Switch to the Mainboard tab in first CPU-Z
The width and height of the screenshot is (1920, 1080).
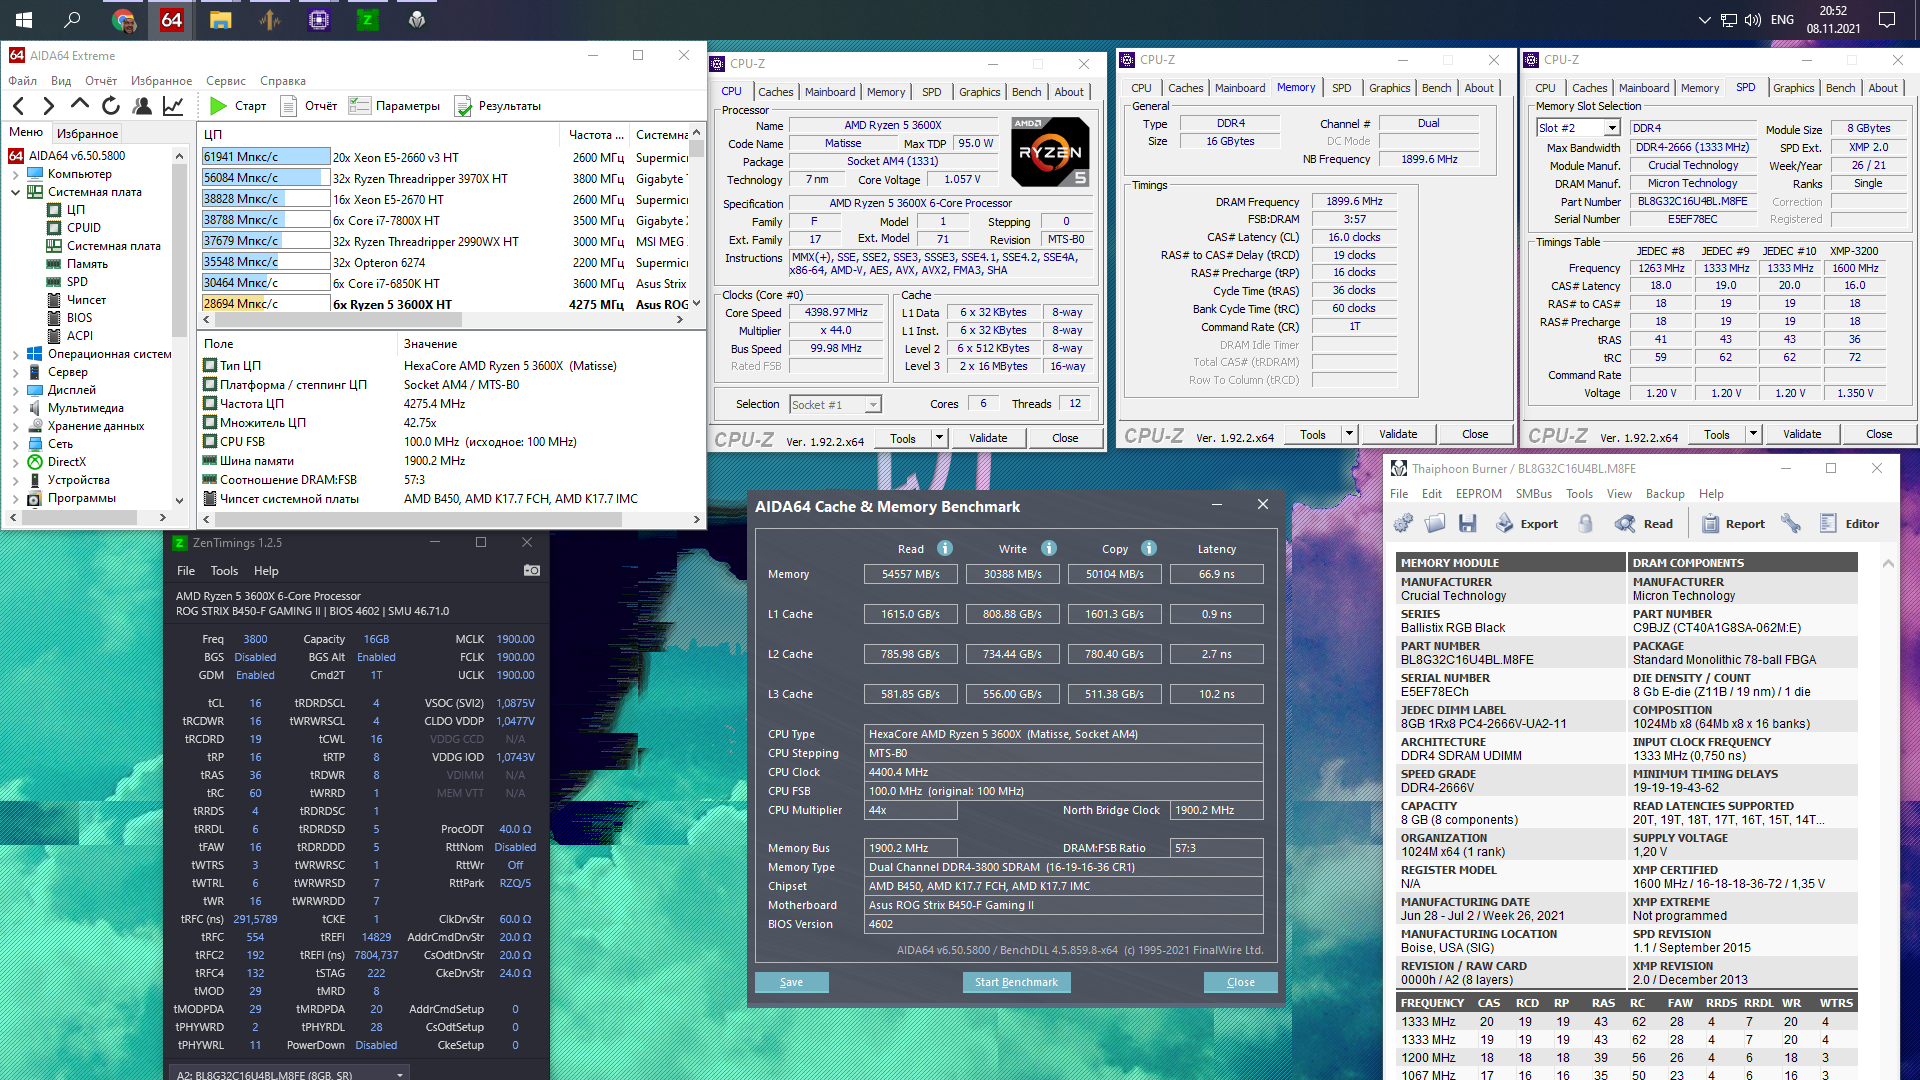tap(829, 92)
